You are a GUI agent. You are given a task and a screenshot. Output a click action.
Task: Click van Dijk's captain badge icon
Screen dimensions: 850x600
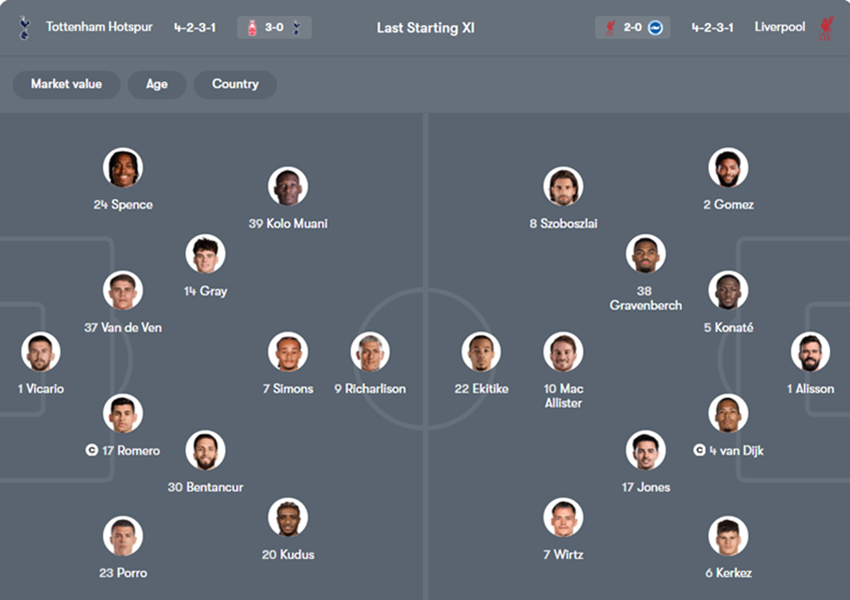click(x=699, y=451)
